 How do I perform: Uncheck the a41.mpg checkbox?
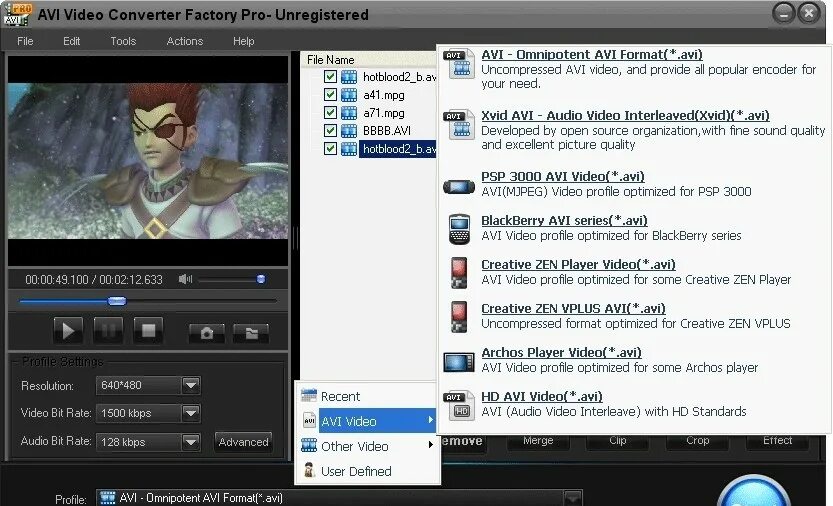point(330,95)
